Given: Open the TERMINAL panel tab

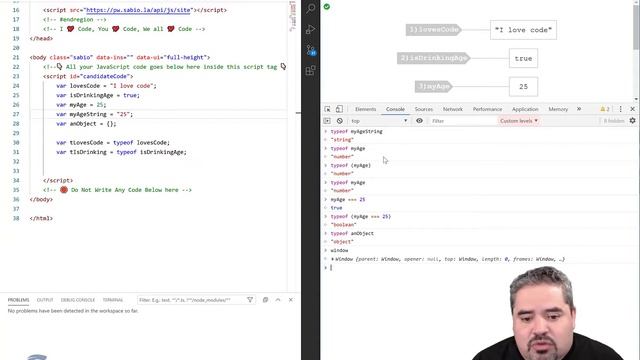Looking at the screenshot, I should (113, 300).
